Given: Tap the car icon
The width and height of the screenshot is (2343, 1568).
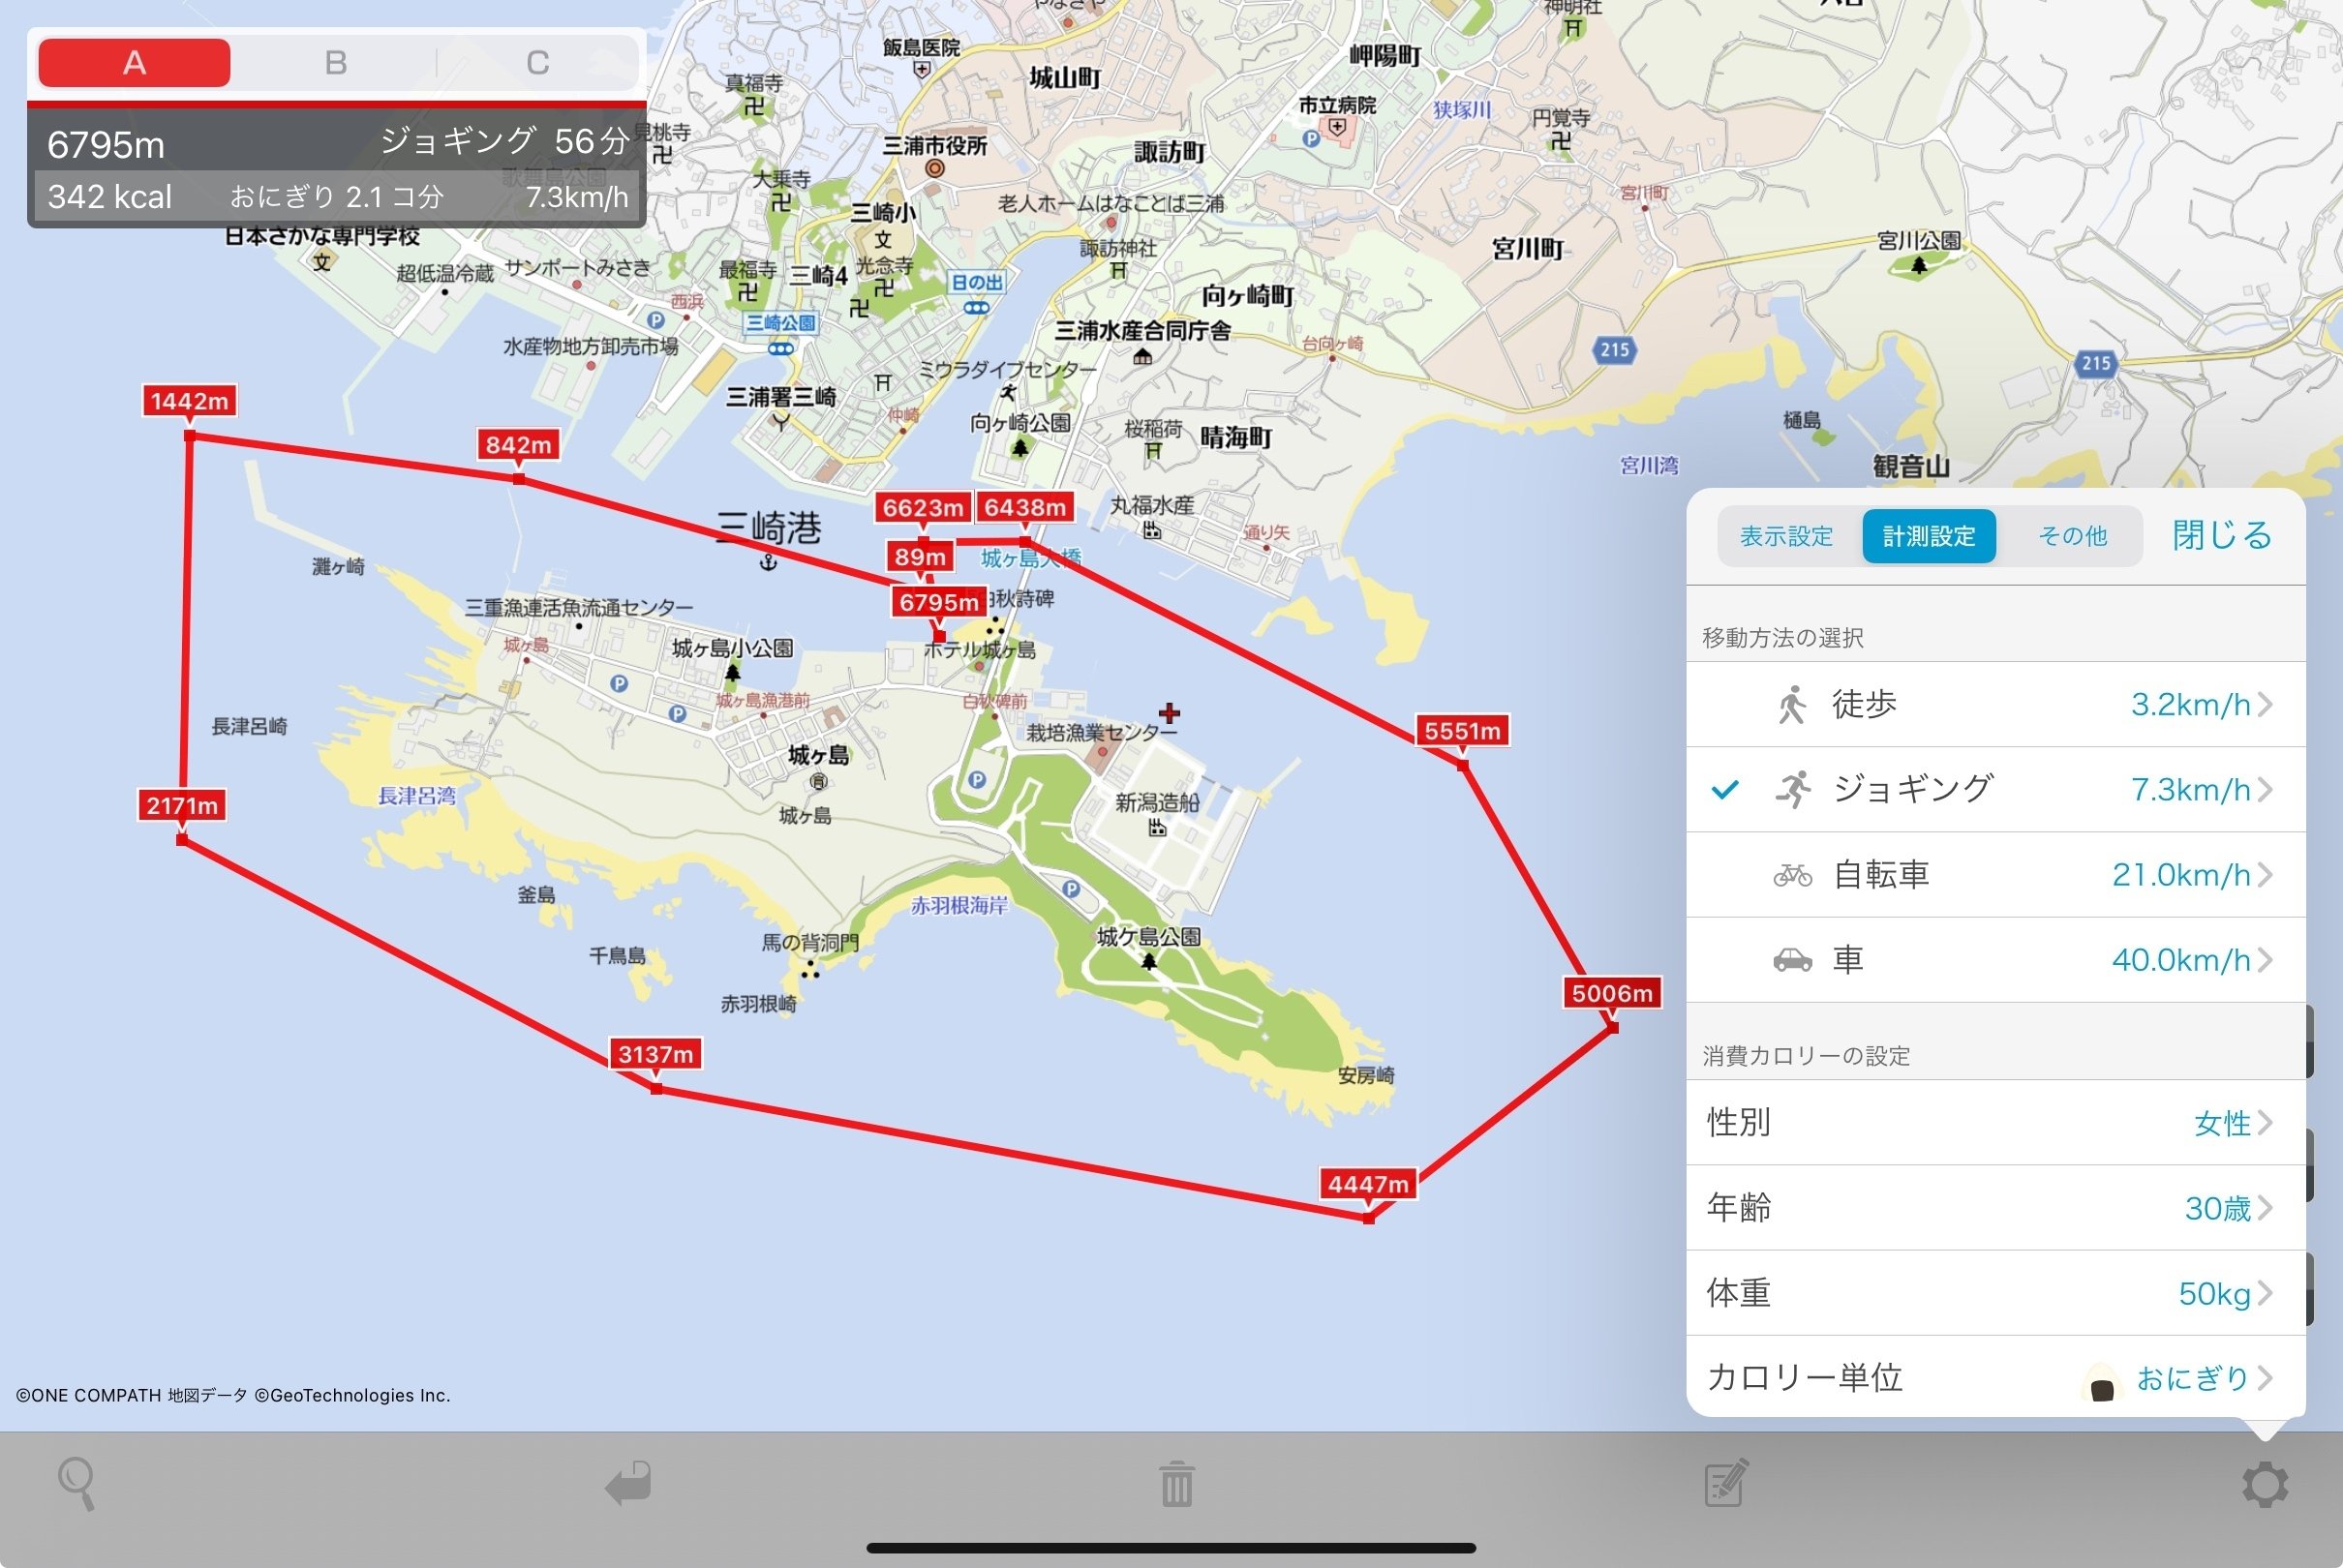Looking at the screenshot, I should click(x=1792, y=961).
